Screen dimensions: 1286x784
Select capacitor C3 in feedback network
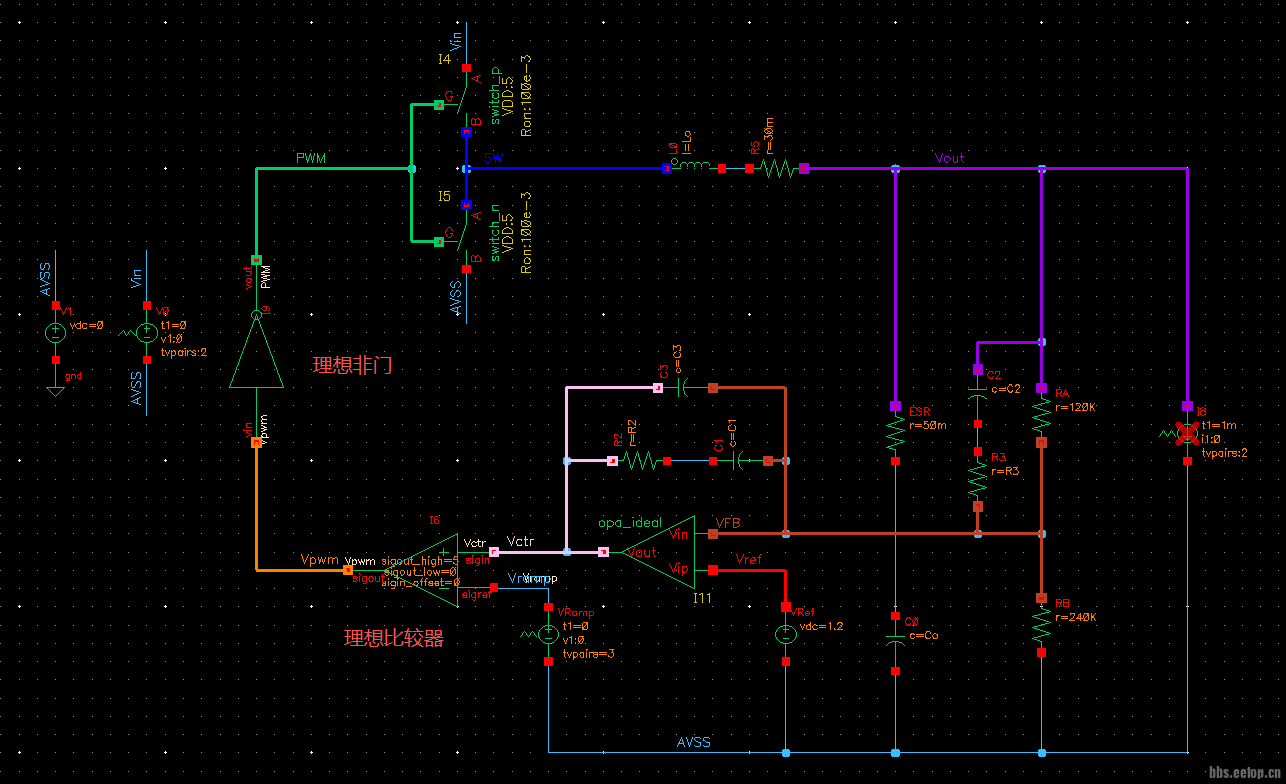pyautogui.click(x=685, y=388)
